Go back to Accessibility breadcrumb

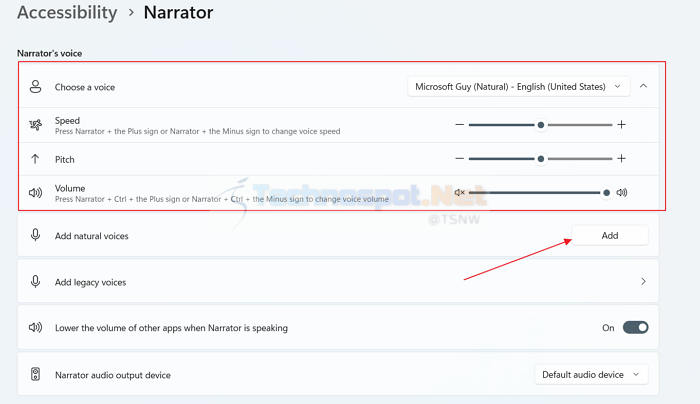67,12
